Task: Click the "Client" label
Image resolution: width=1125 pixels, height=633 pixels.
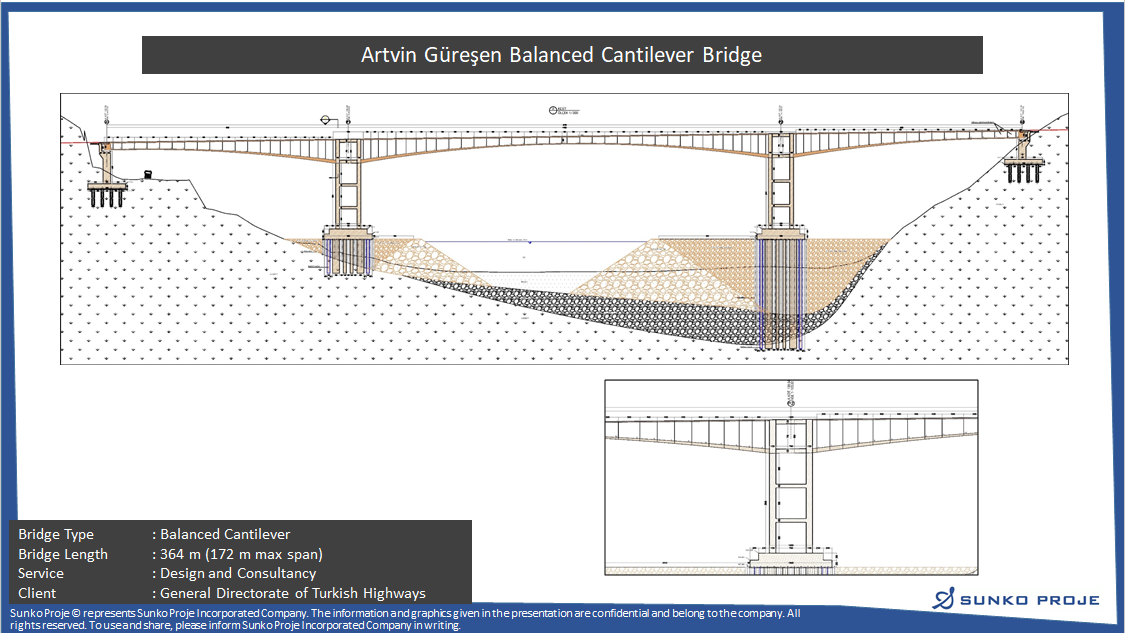Action: pyautogui.click(x=37, y=593)
